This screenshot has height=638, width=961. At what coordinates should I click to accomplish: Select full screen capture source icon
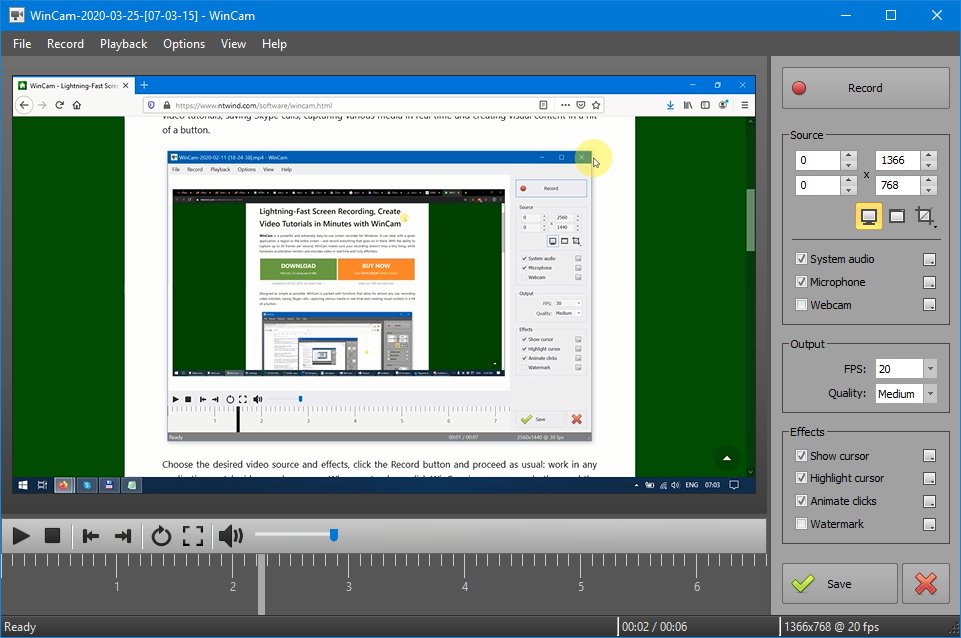coord(868,216)
